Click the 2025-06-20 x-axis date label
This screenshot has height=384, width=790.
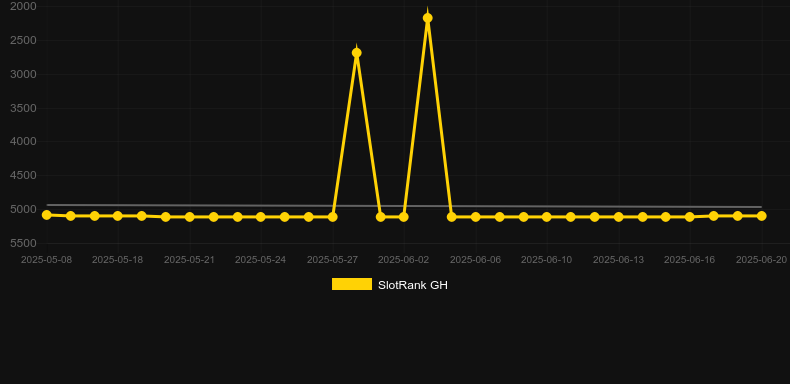coord(761,260)
